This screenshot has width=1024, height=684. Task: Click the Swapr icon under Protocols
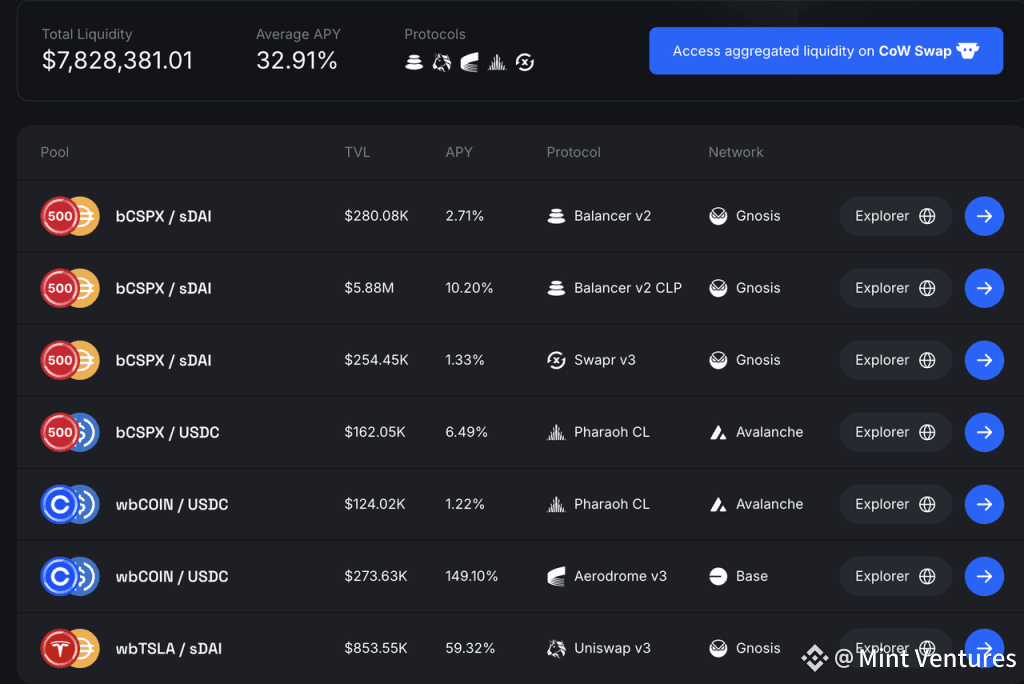[525, 63]
